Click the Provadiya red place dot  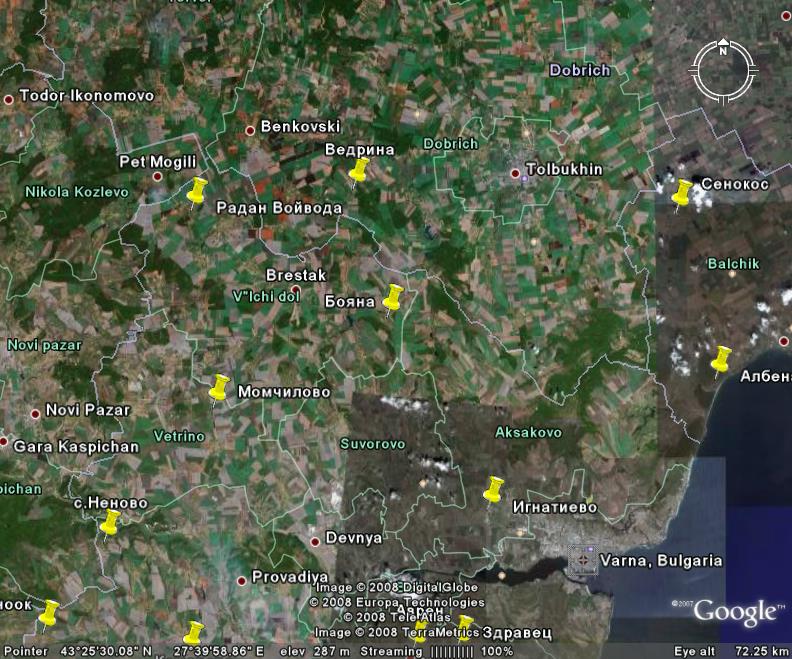241,581
